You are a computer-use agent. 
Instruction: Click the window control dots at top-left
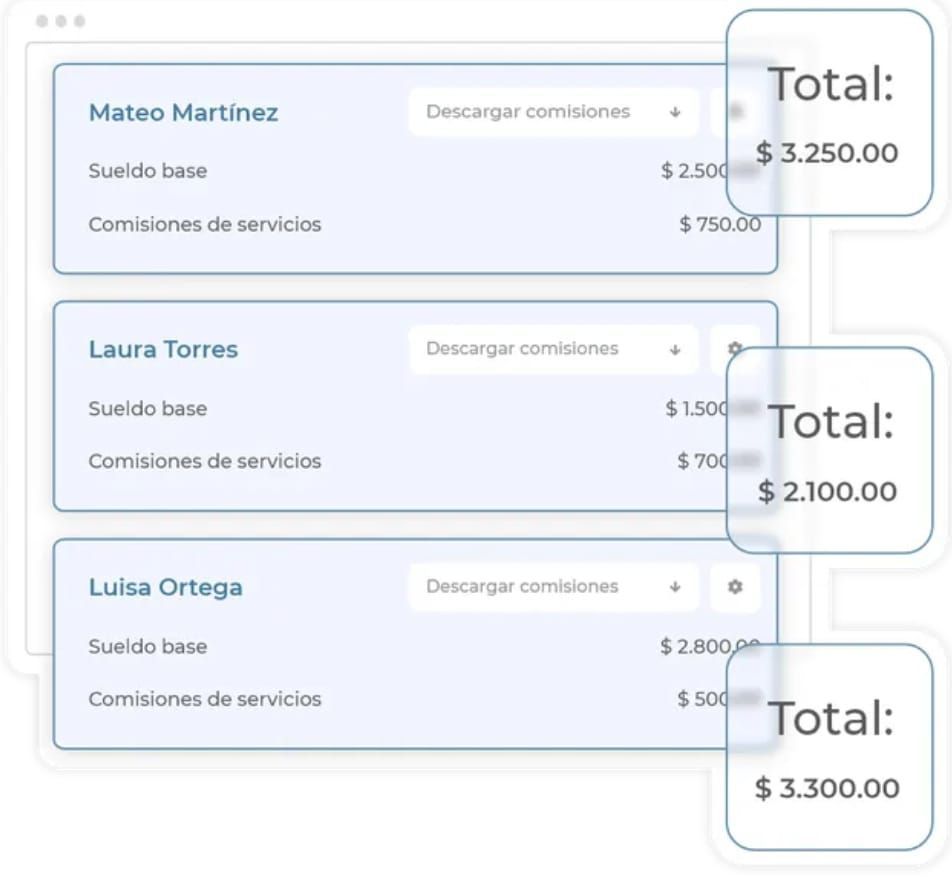point(60,21)
